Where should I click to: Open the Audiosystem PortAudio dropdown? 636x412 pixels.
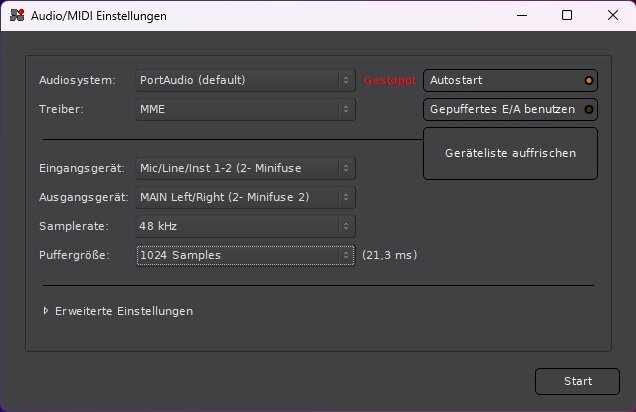point(245,80)
